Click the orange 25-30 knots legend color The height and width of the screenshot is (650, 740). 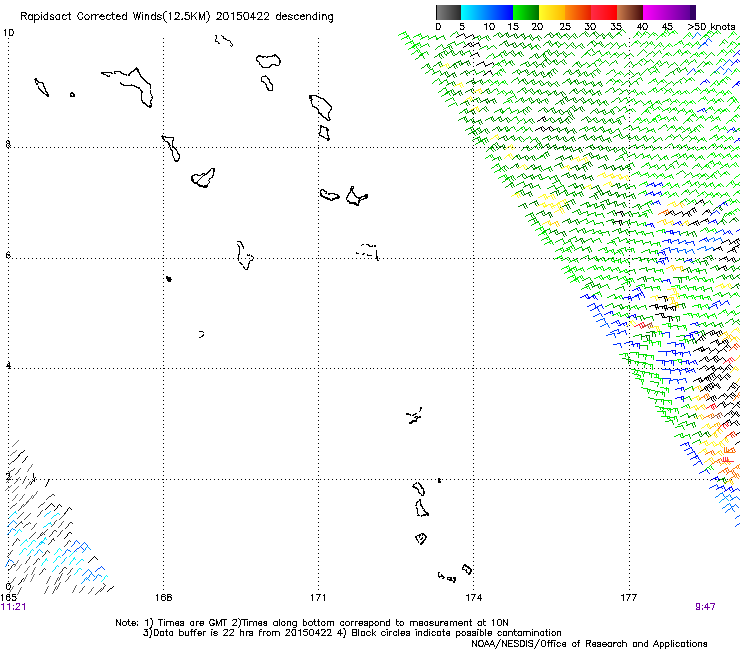click(x=578, y=12)
